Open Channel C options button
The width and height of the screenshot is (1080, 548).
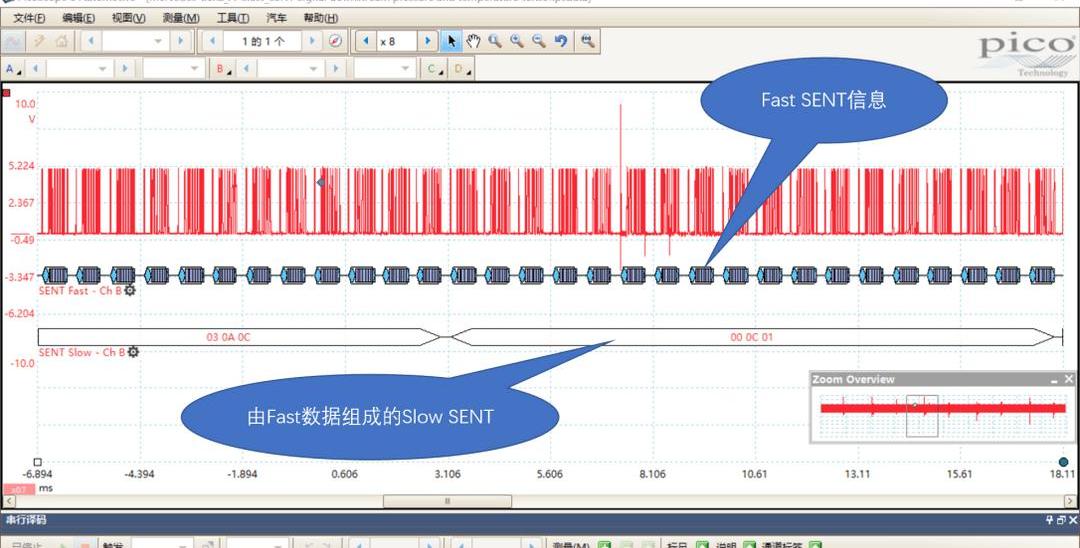click(x=435, y=69)
